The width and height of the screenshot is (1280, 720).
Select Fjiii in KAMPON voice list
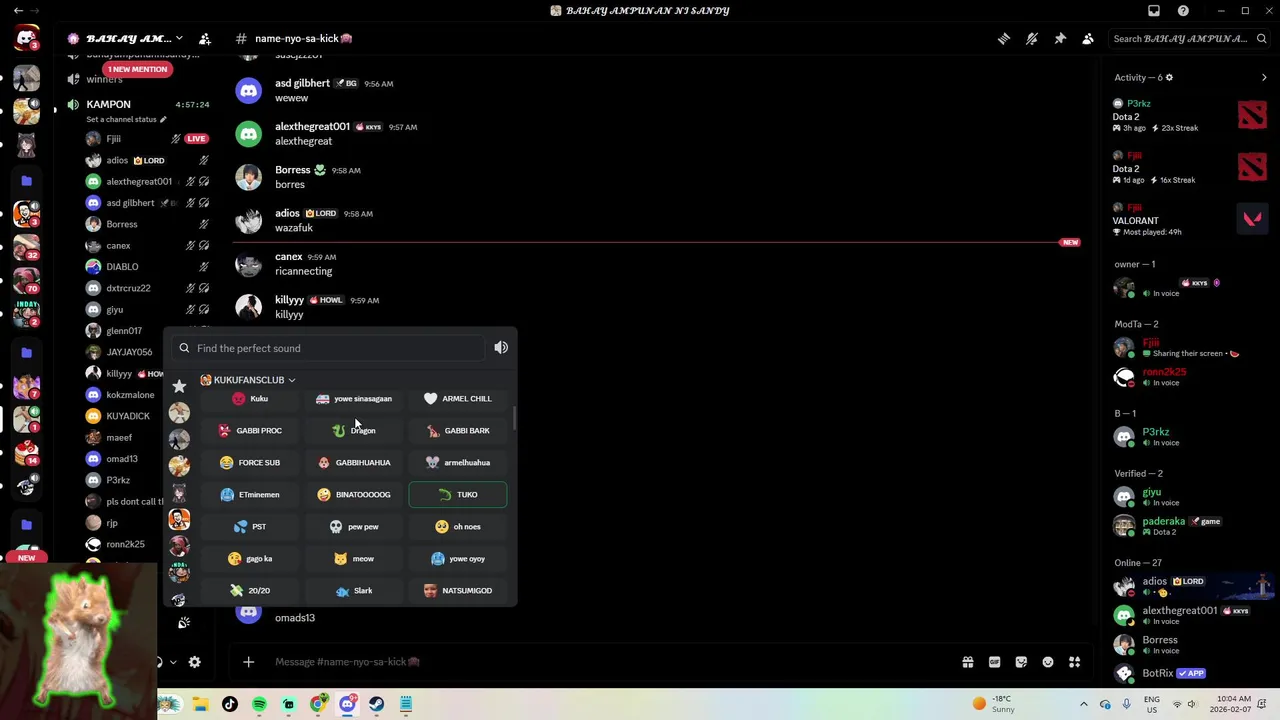click(x=114, y=139)
